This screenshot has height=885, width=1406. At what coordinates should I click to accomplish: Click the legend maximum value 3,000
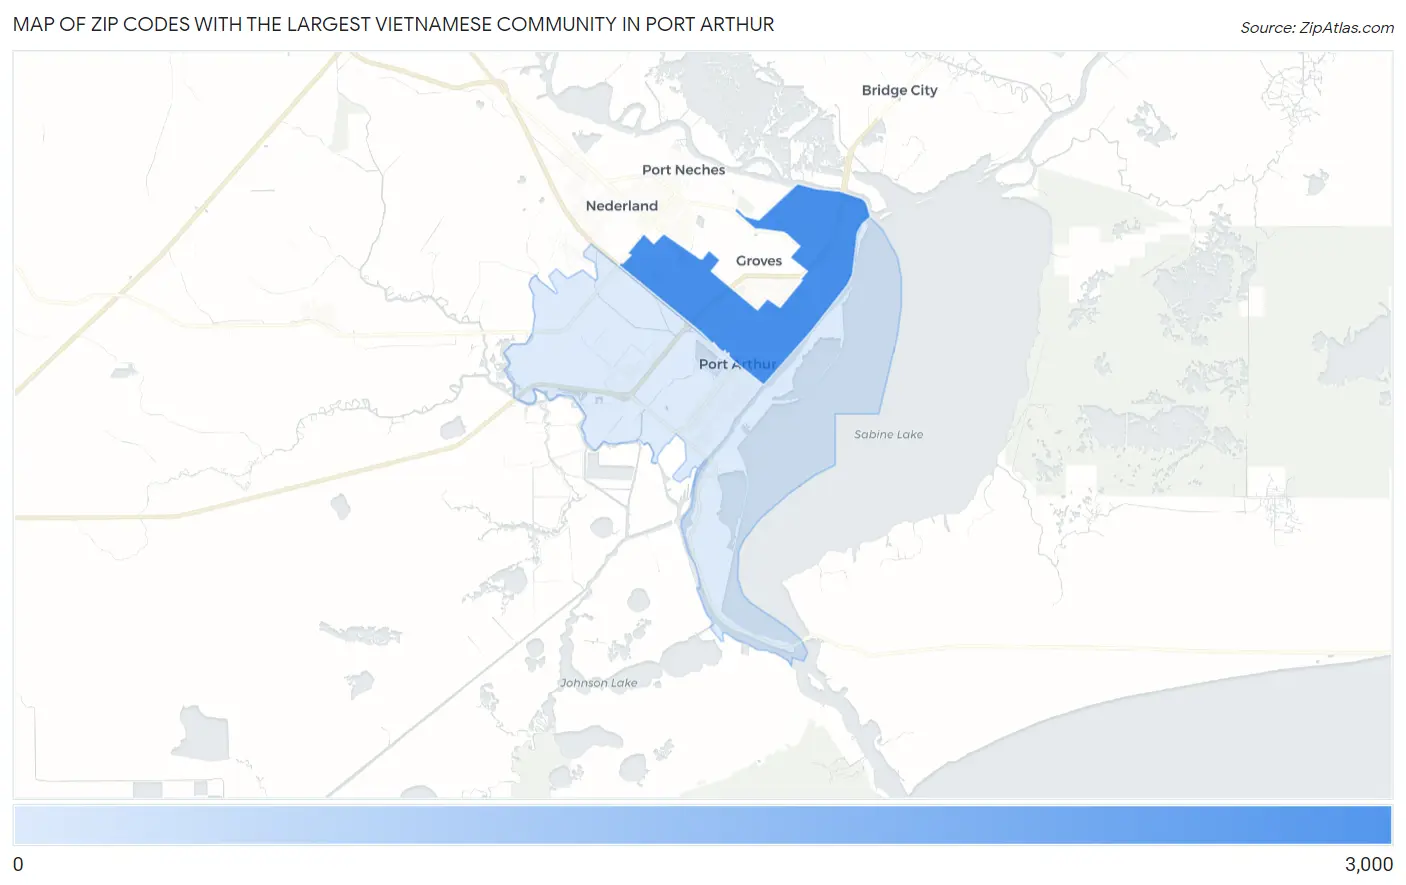click(x=1368, y=865)
